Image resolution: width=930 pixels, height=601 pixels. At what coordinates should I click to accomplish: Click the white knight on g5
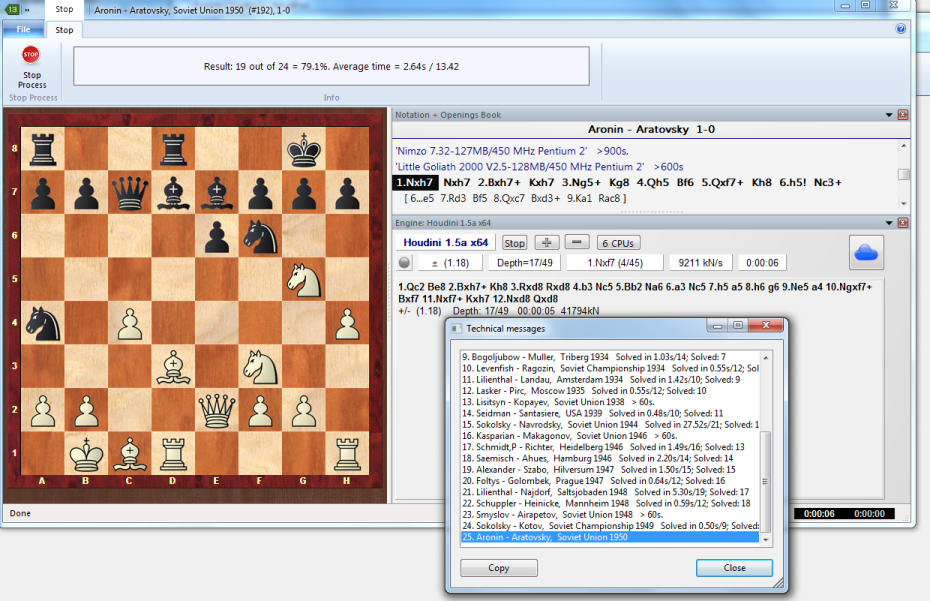pos(303,277)
